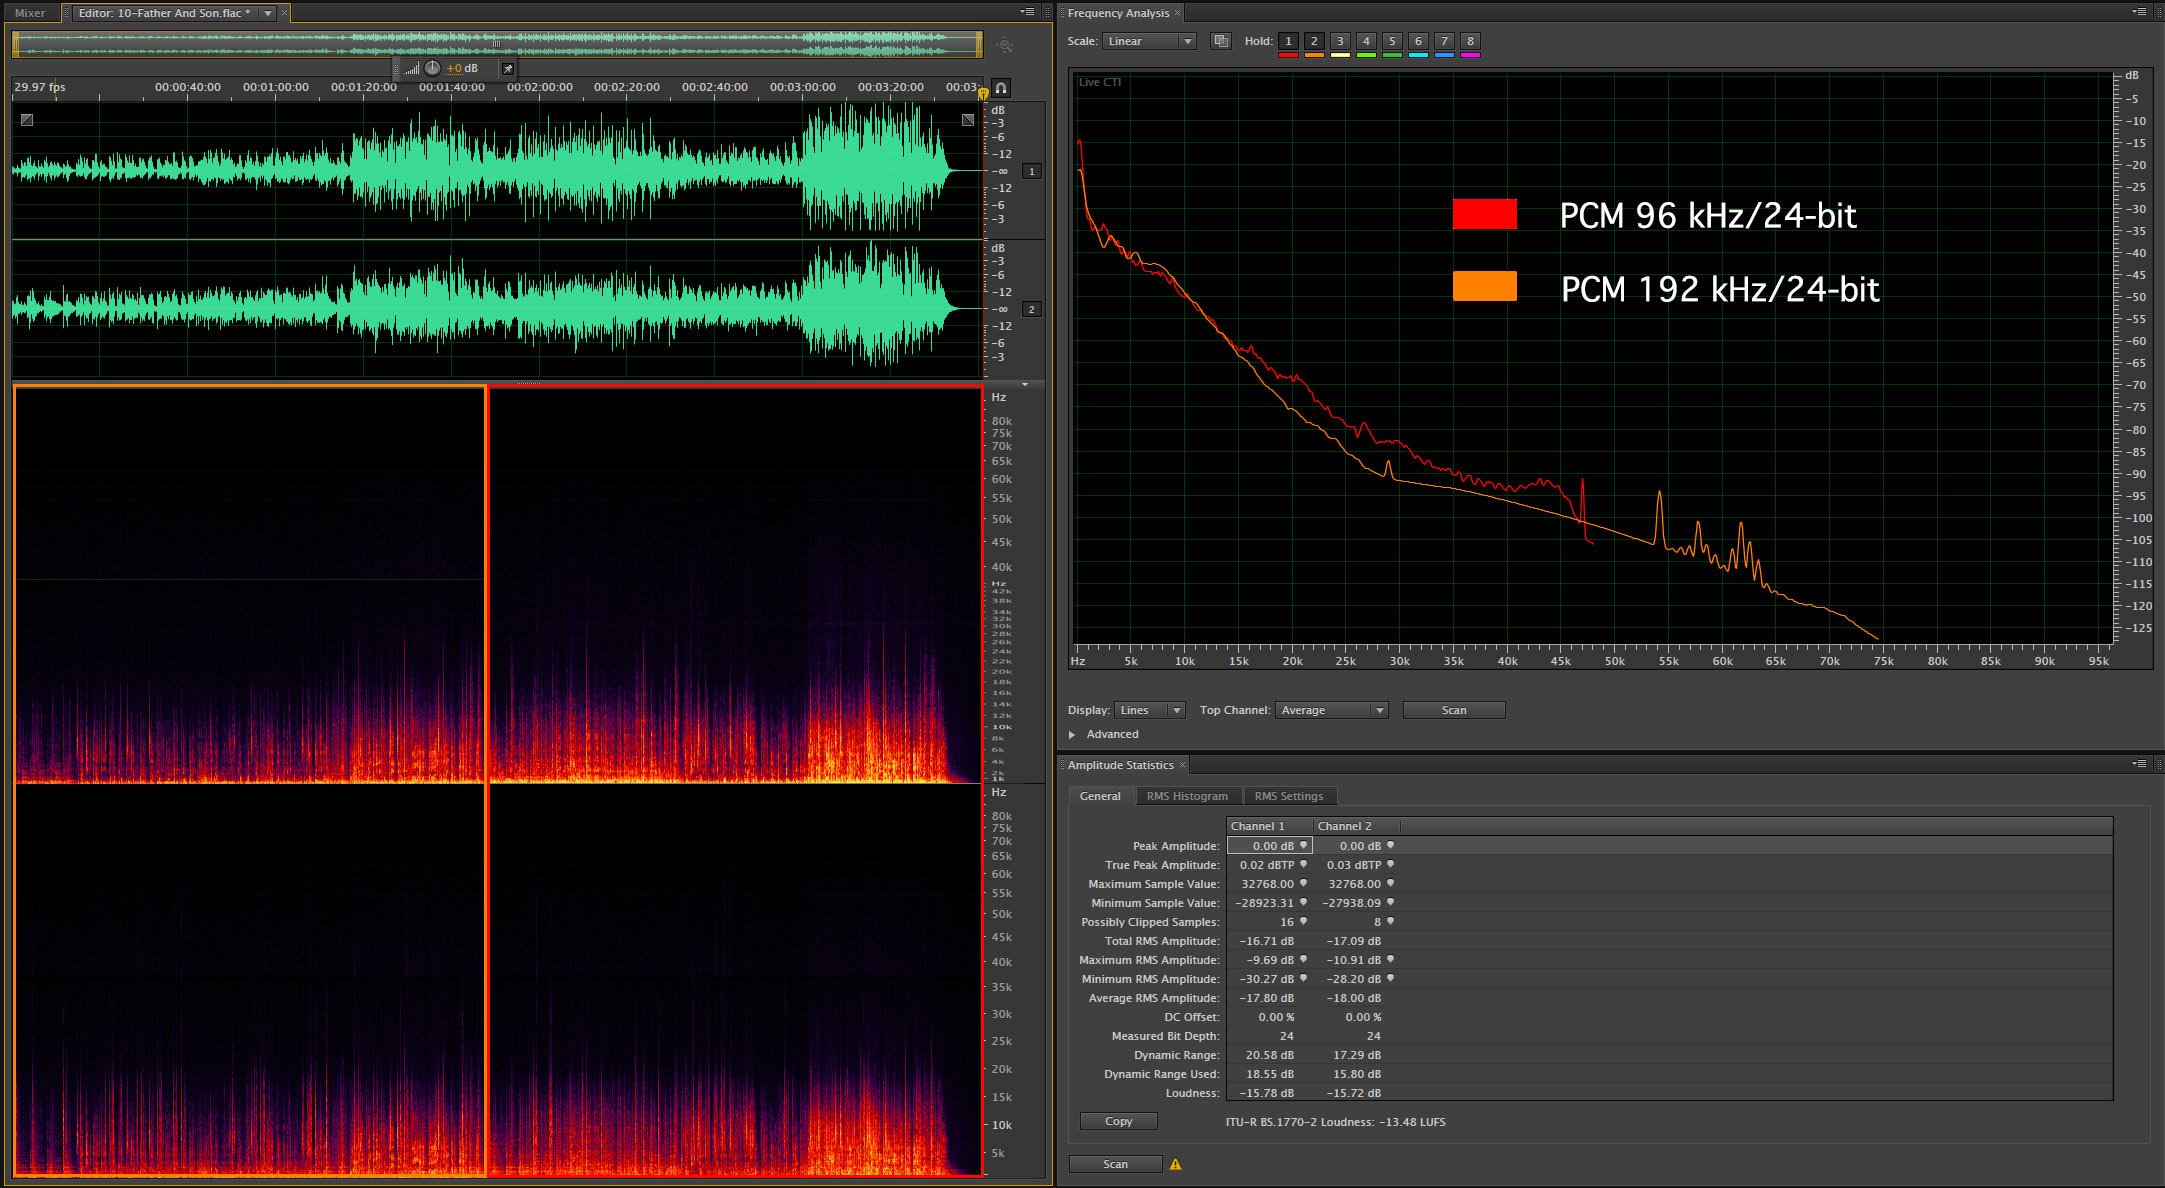The image size is (2165, 1188).
Task: Jump to Channel 2 Minimum Sample Value location
Action: (x=1390, y=902)
